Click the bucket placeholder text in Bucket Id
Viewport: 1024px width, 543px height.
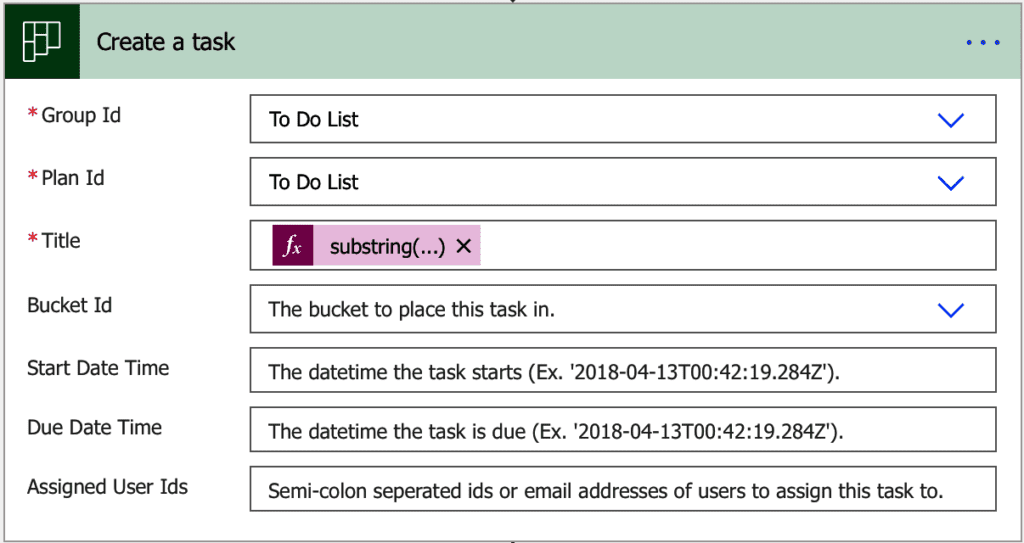411,310
